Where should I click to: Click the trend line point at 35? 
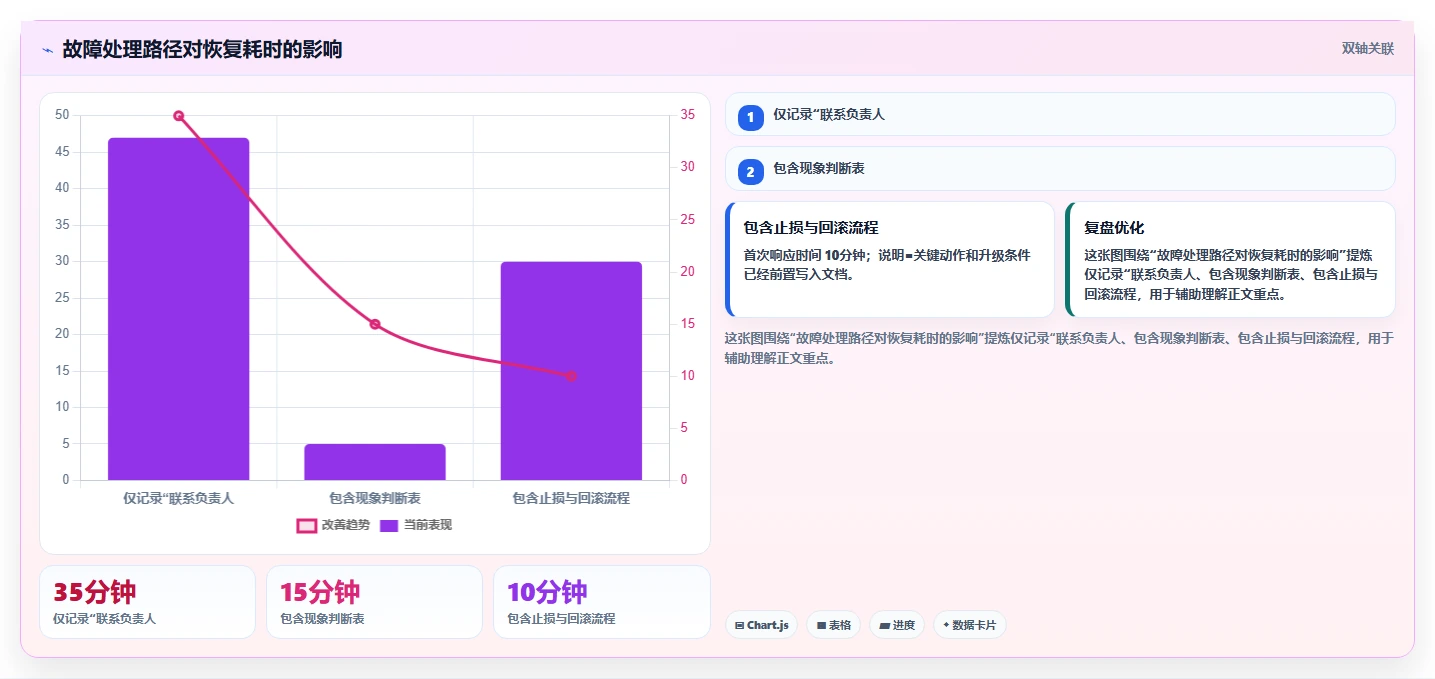(x=179, y=116)
